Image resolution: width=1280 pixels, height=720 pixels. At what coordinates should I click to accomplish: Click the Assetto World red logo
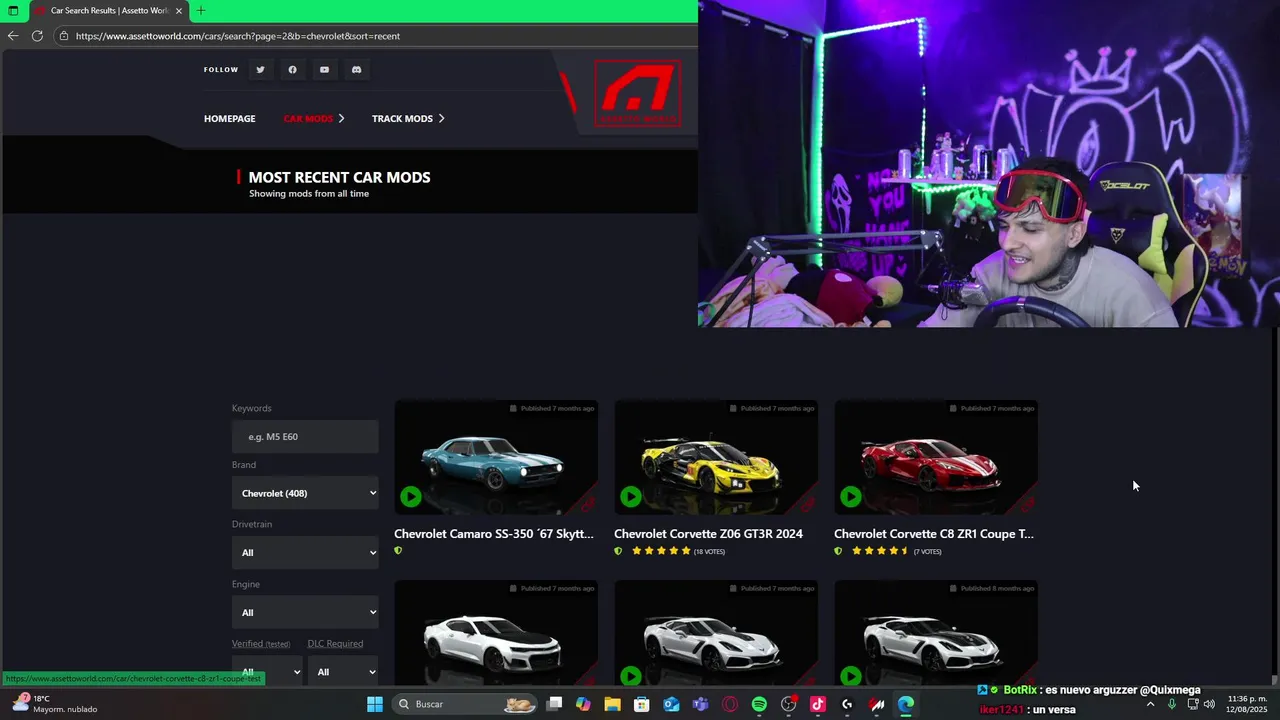point(637,93)
